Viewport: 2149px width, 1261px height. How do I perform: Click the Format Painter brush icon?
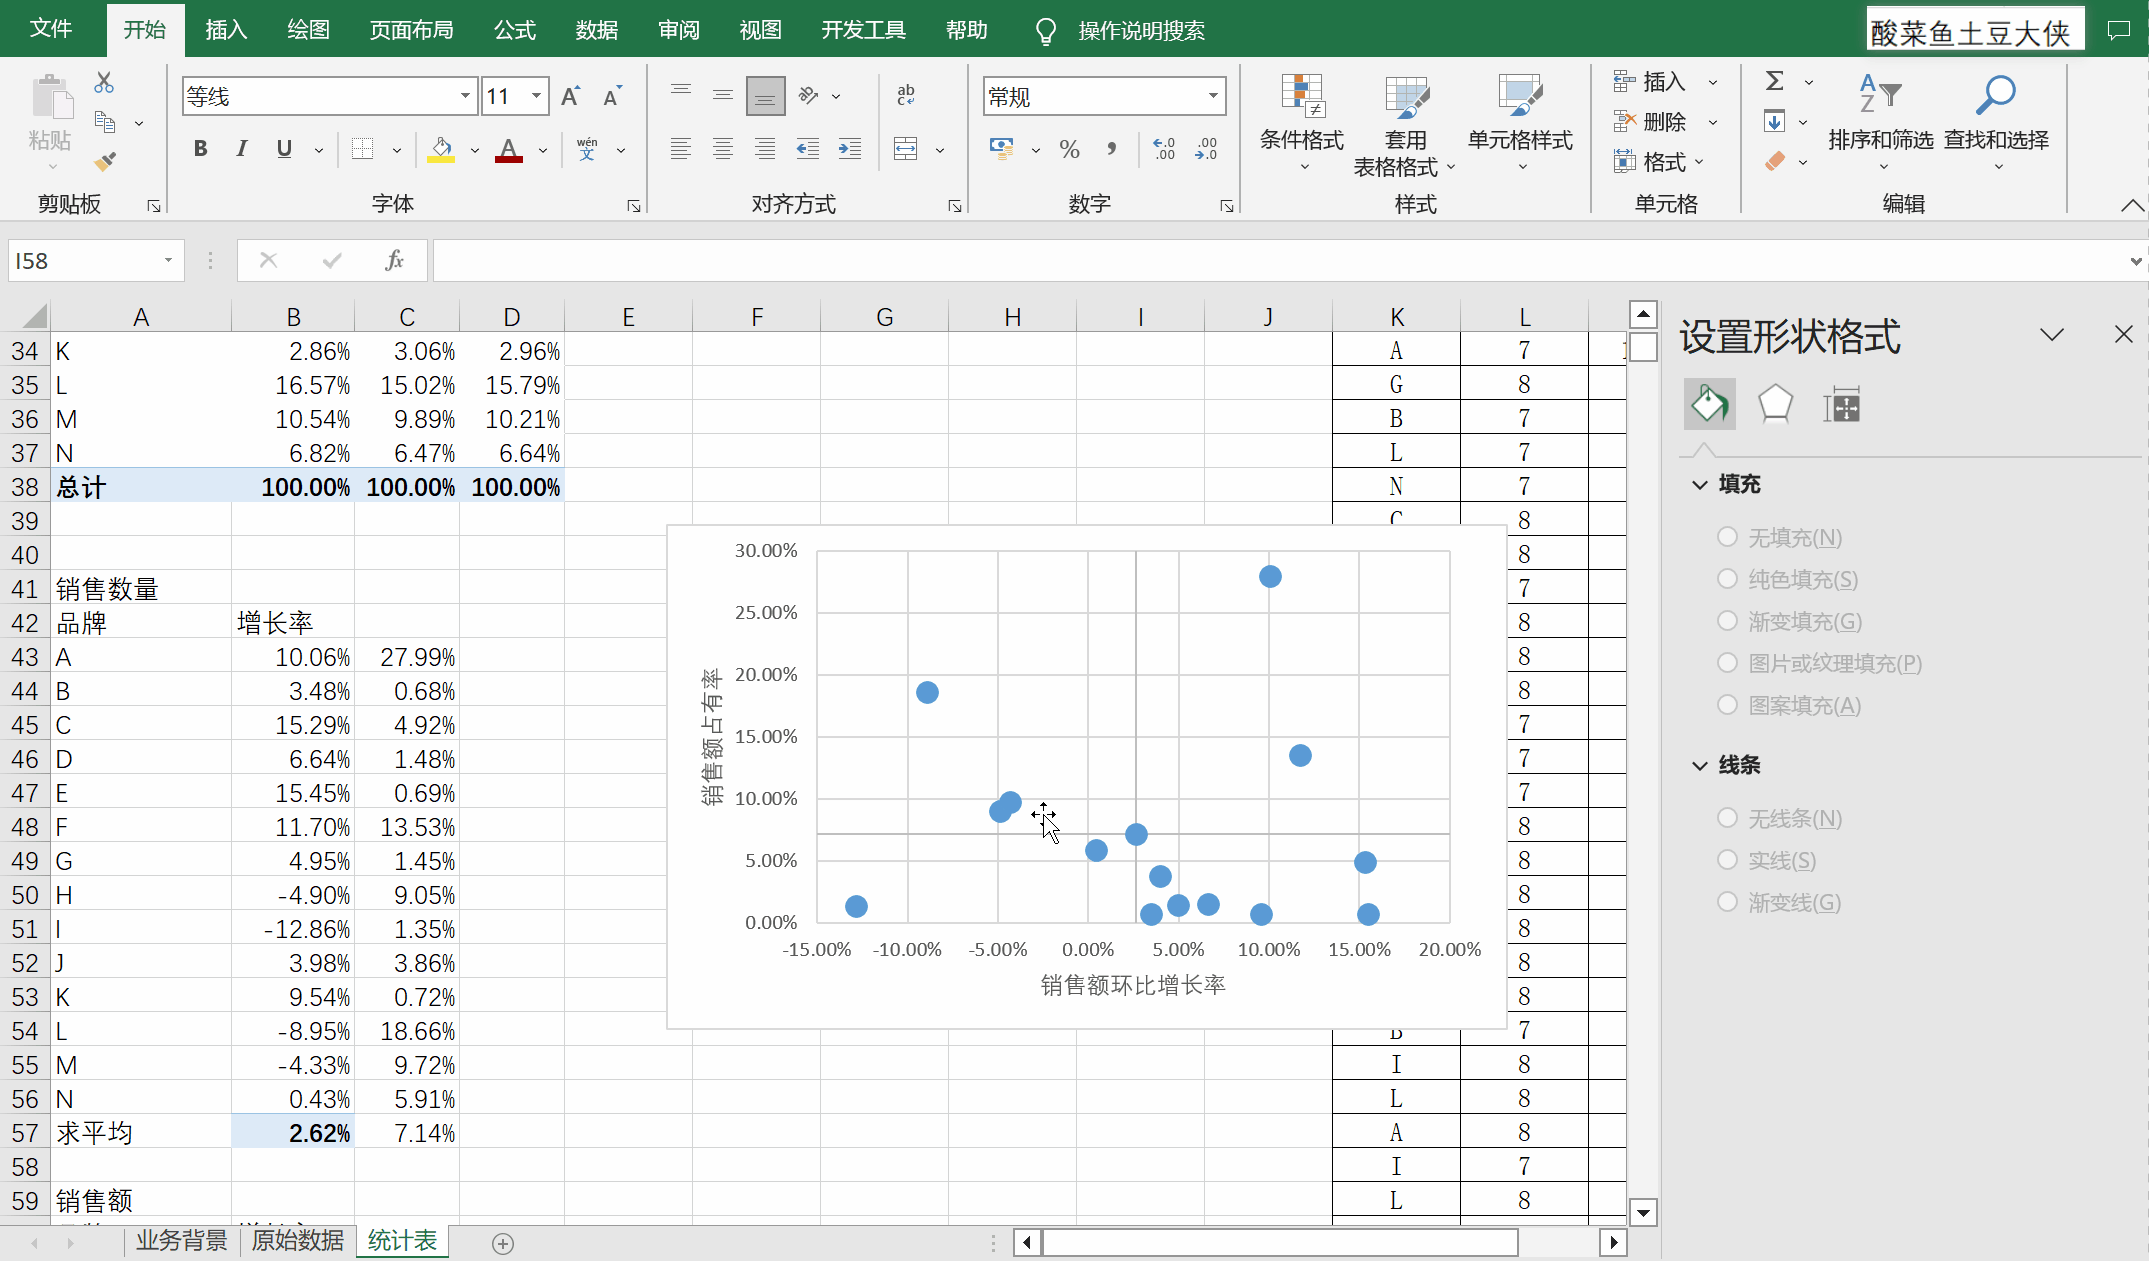coord(104,161)
